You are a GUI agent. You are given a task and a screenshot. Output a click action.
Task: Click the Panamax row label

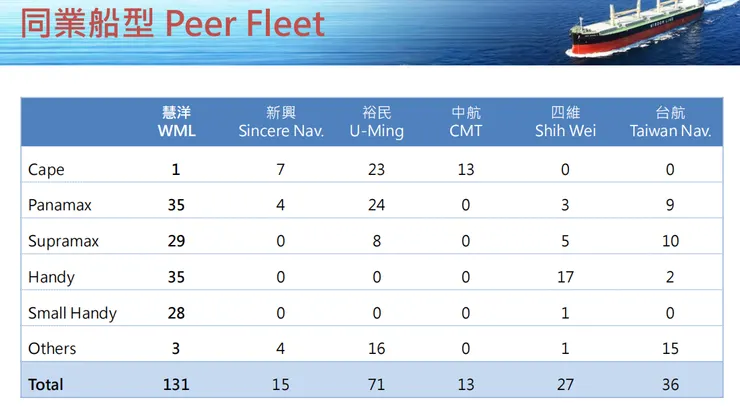click(60, 205)
